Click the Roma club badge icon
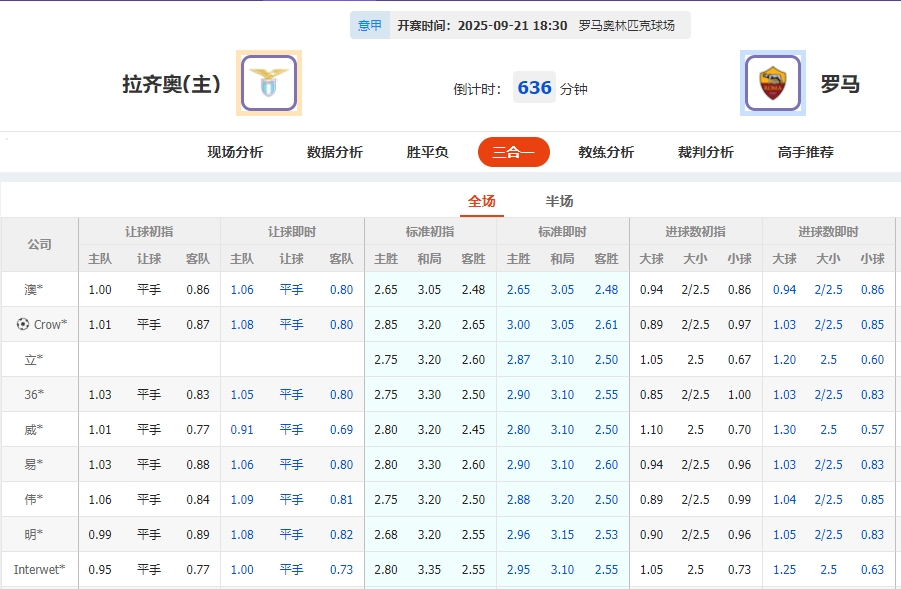901x589 pixels. coord(771,84)
